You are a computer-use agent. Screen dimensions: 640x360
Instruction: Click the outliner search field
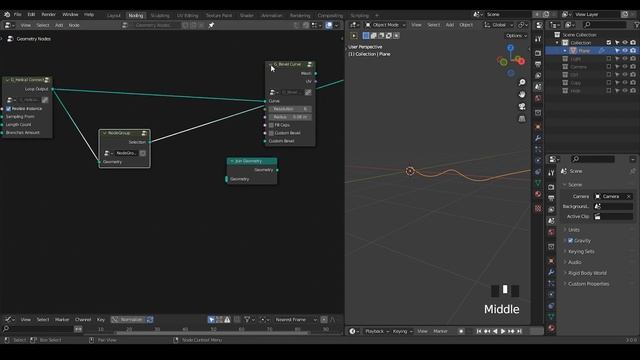click(605, 25)
